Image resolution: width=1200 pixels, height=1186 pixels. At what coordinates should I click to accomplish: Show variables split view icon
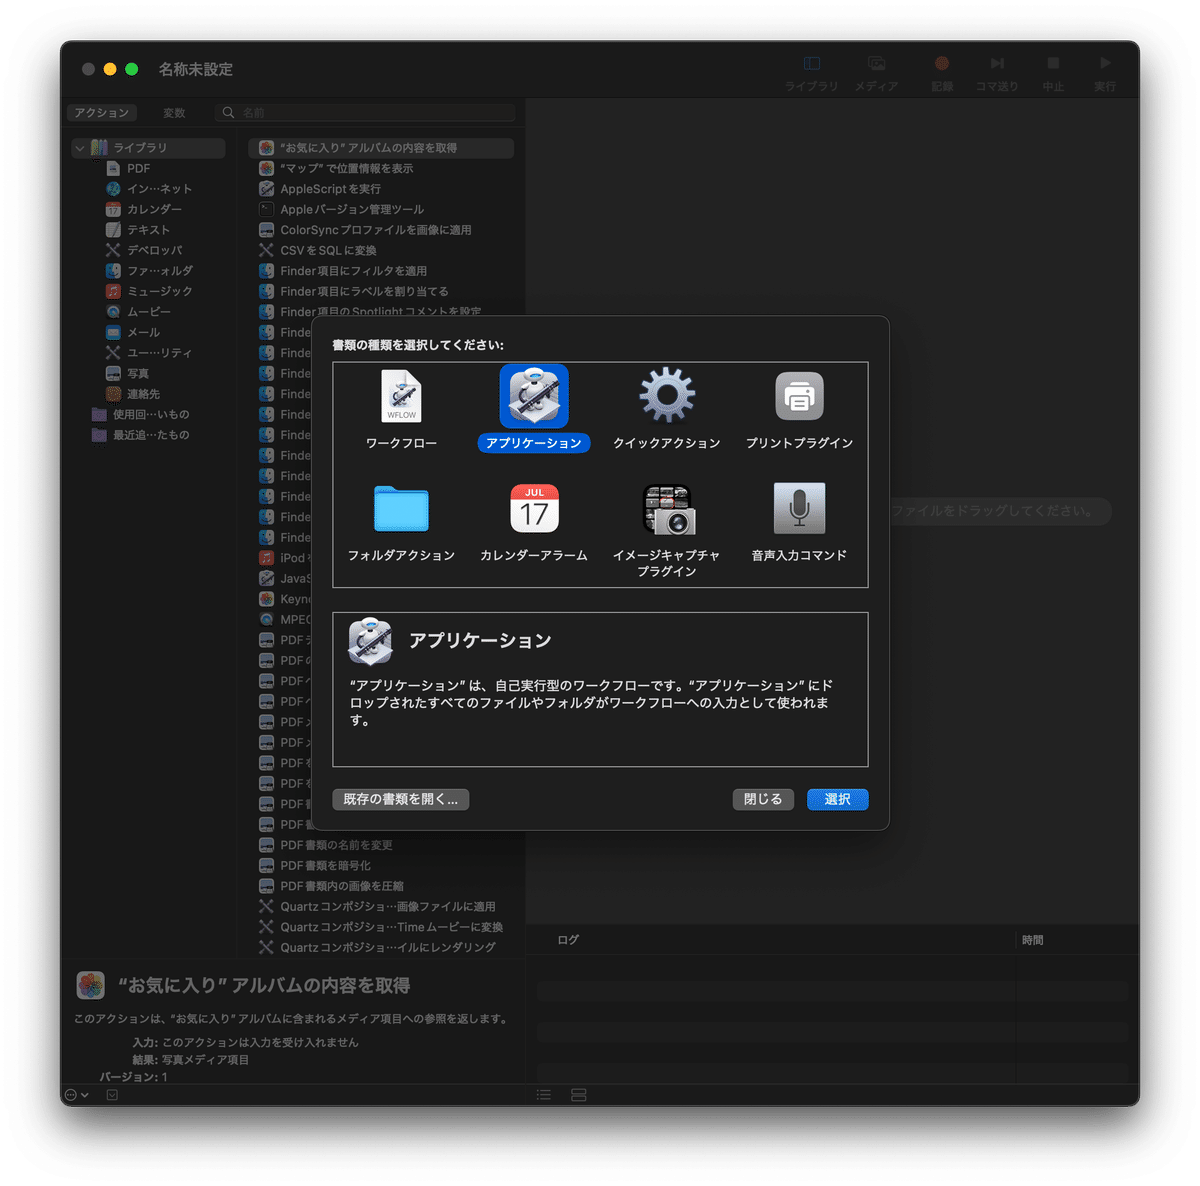coord(578,1095)
